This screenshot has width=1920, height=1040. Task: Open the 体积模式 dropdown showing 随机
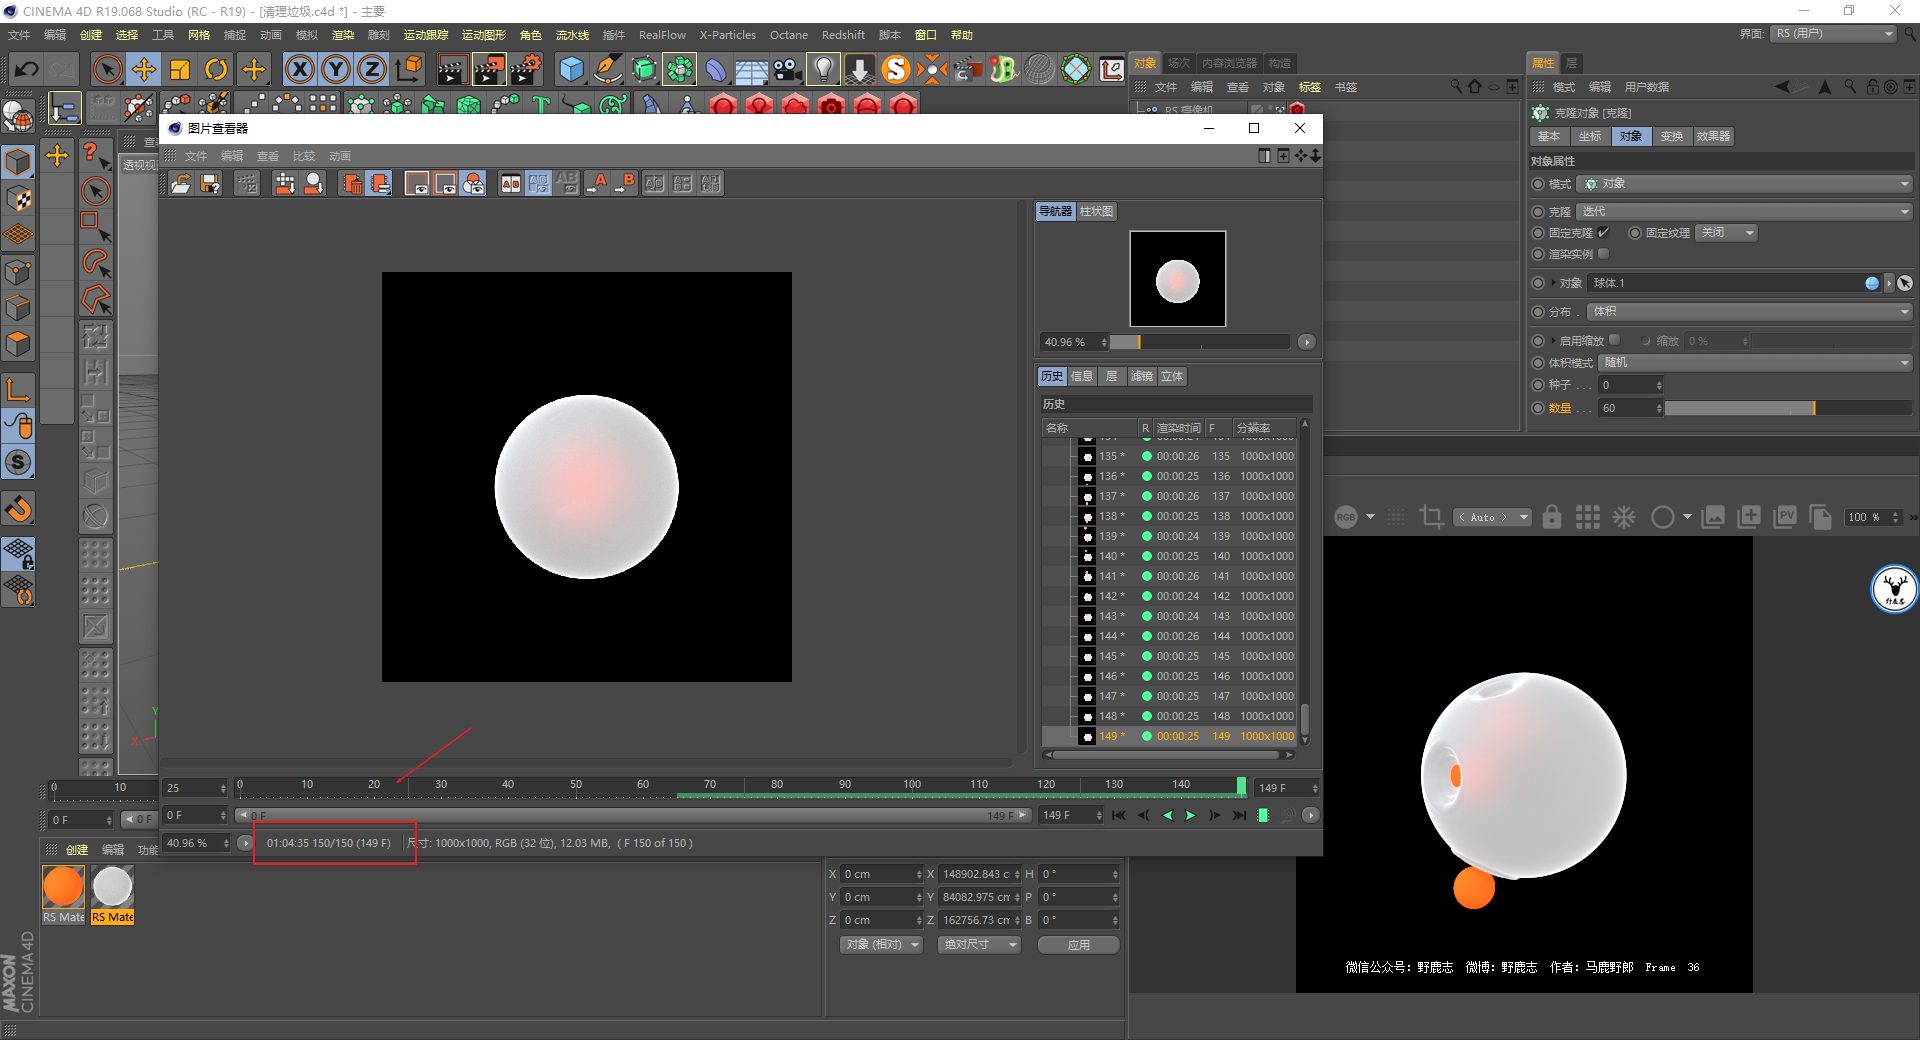pyautogui.click(x=1756, y=362)
